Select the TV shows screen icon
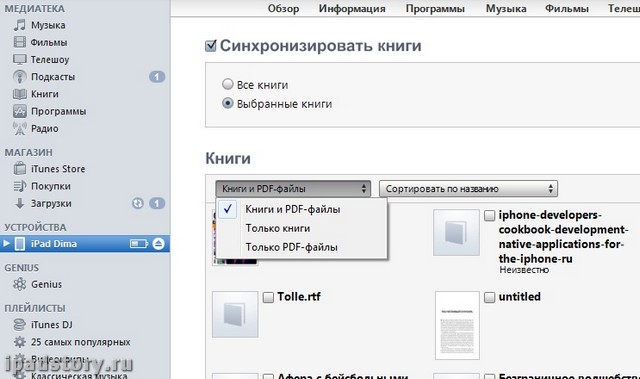640x379 pixels. (20, 60)
